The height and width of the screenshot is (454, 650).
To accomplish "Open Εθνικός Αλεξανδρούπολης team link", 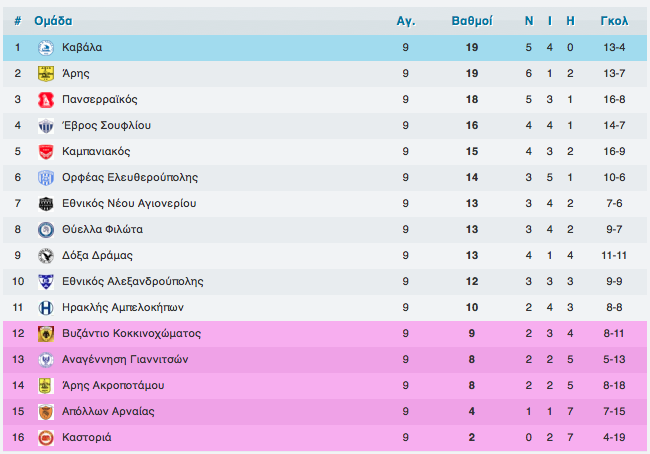I will tap(133, 282).
